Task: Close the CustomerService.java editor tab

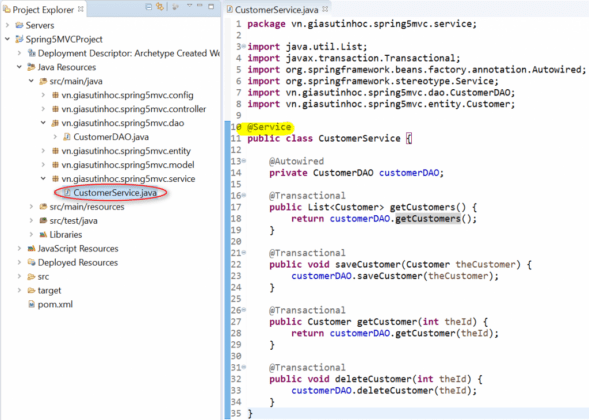Action: [325, 9]
